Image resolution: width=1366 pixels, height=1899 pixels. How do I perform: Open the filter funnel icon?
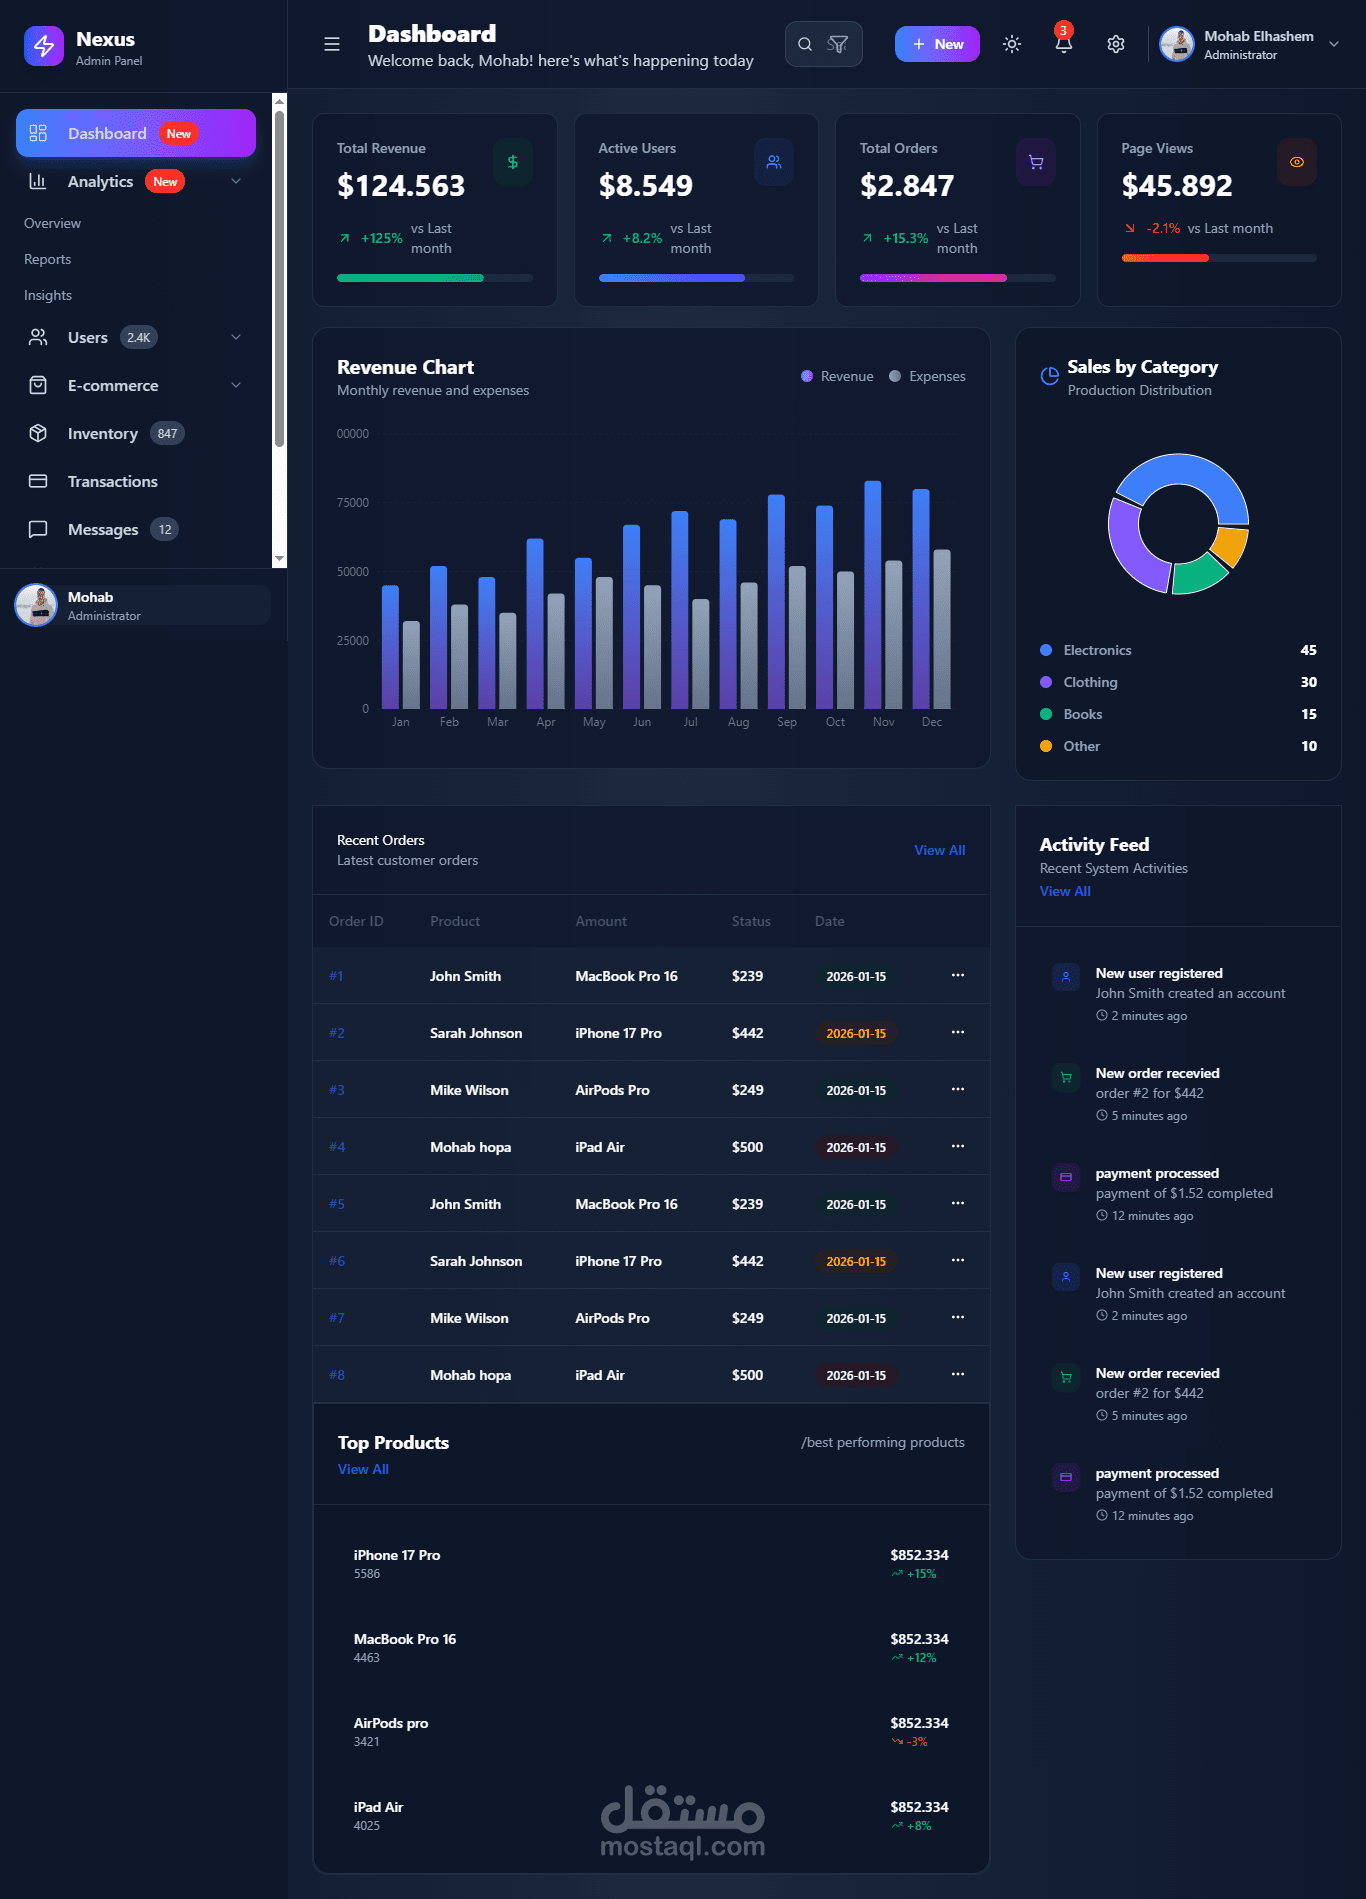838,44
